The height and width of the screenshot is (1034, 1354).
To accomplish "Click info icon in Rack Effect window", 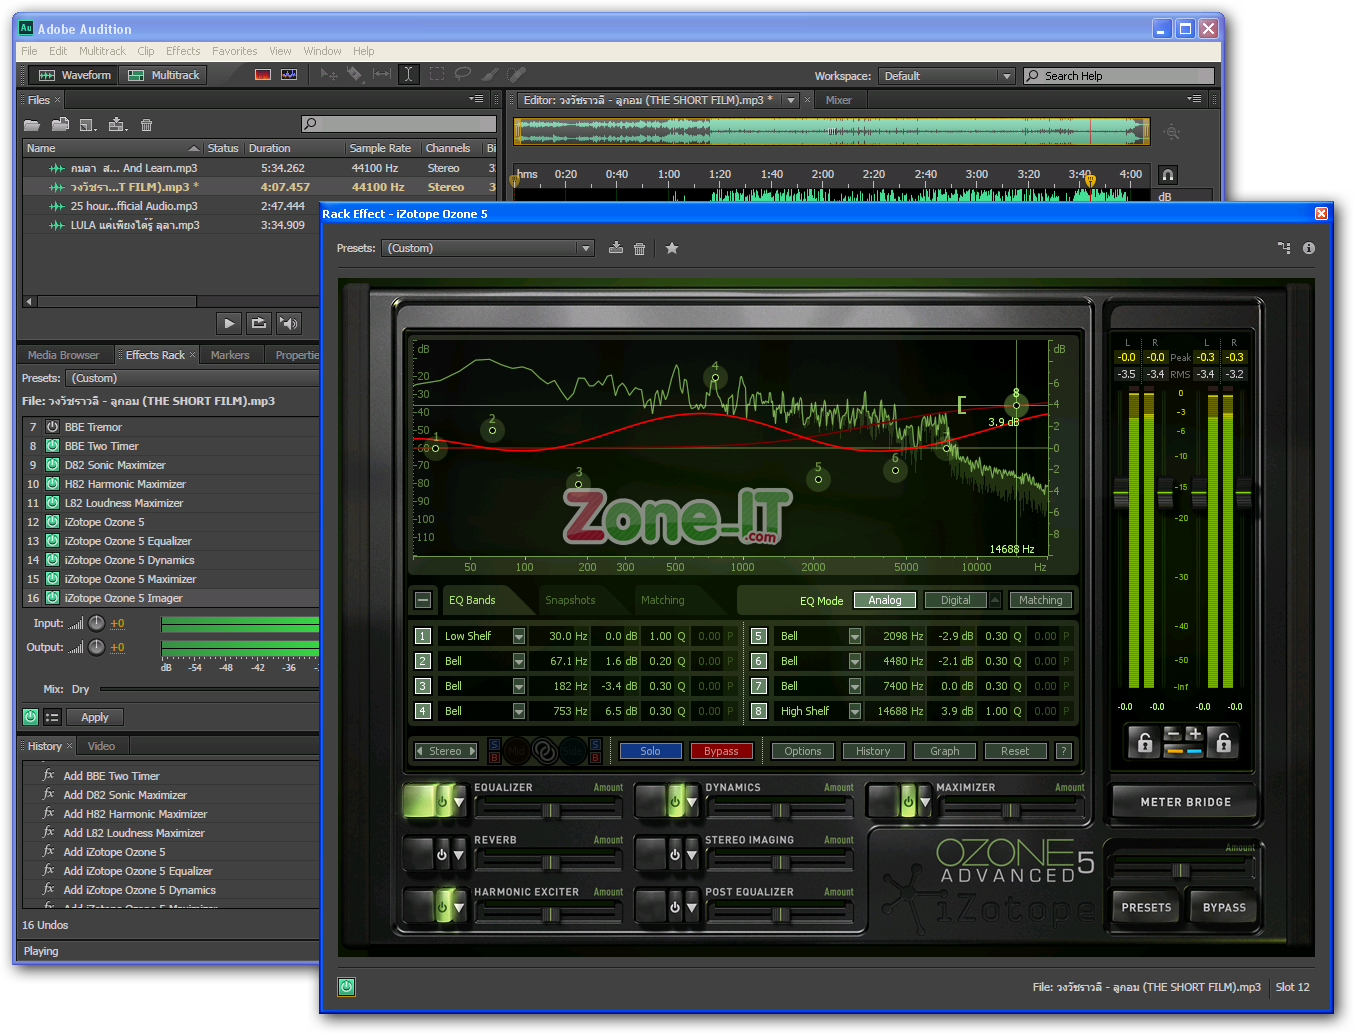I will click(x=1309, y=248).
